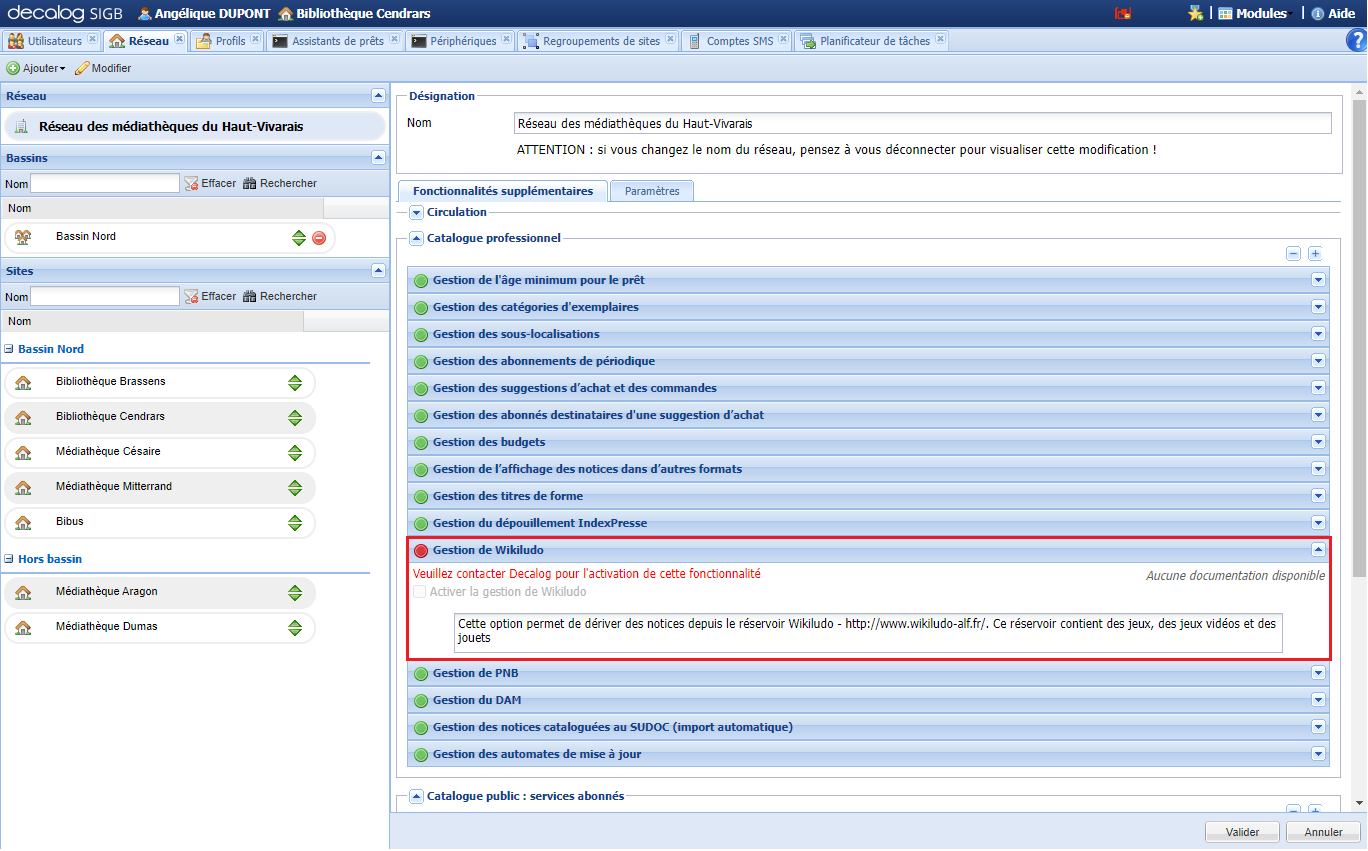Click the Effacer icon in Bassins section
The height and width of the screenshot is (851, 1368).
click(191, 183)
